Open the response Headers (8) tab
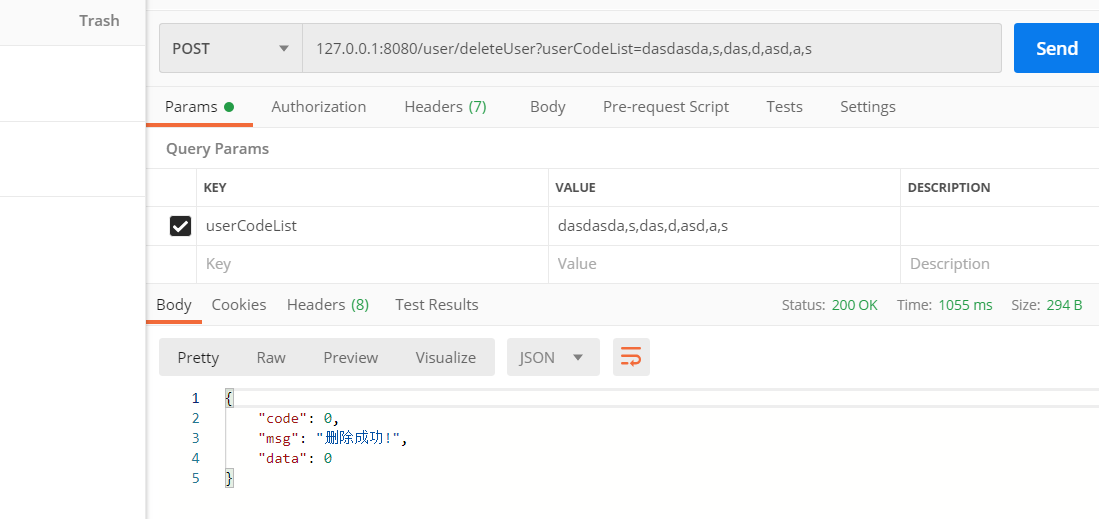 tap(327, 304)
